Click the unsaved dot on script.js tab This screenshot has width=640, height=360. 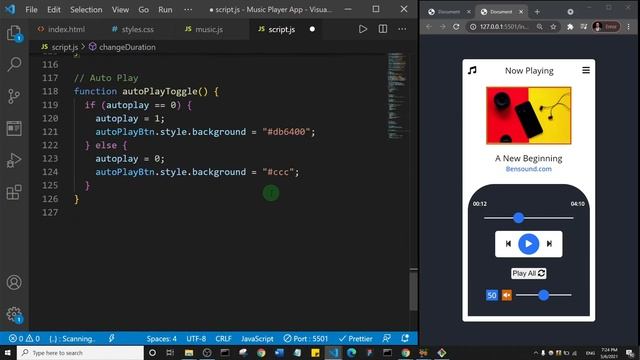(x=312, y=29)
